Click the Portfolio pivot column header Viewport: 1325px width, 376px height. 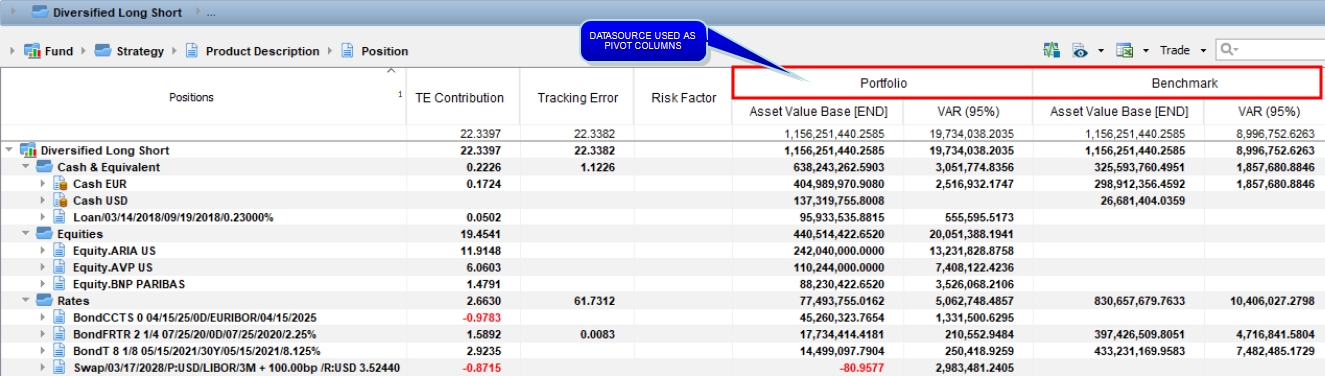point(883,83)
